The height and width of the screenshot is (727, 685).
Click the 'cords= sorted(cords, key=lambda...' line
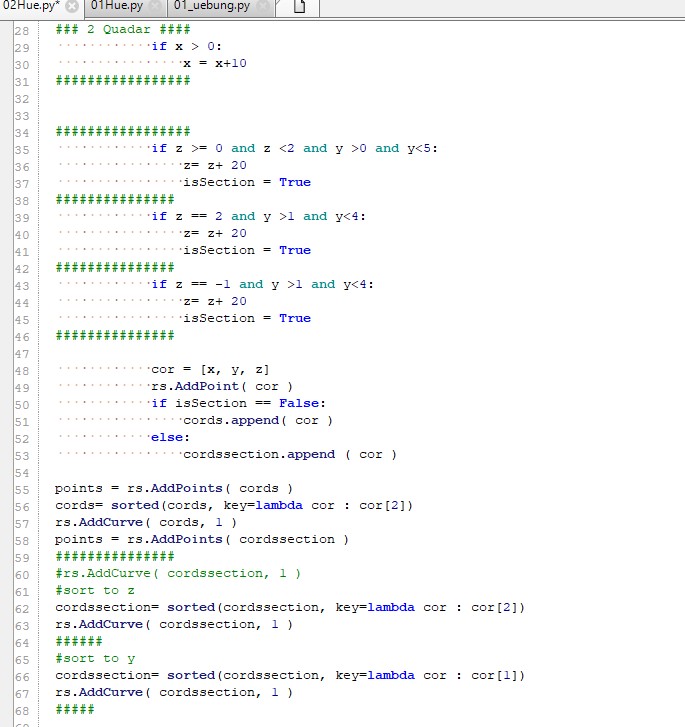234,505
